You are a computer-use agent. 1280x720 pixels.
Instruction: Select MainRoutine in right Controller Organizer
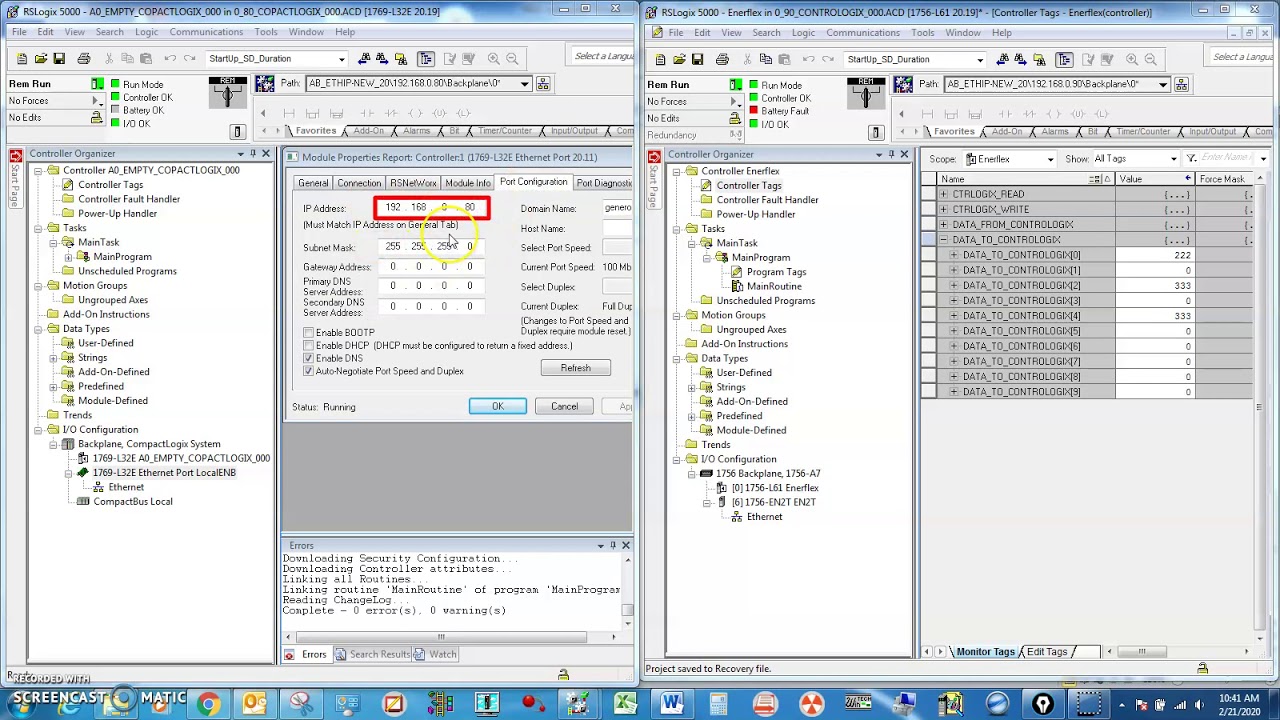click(x=774, y=286)
